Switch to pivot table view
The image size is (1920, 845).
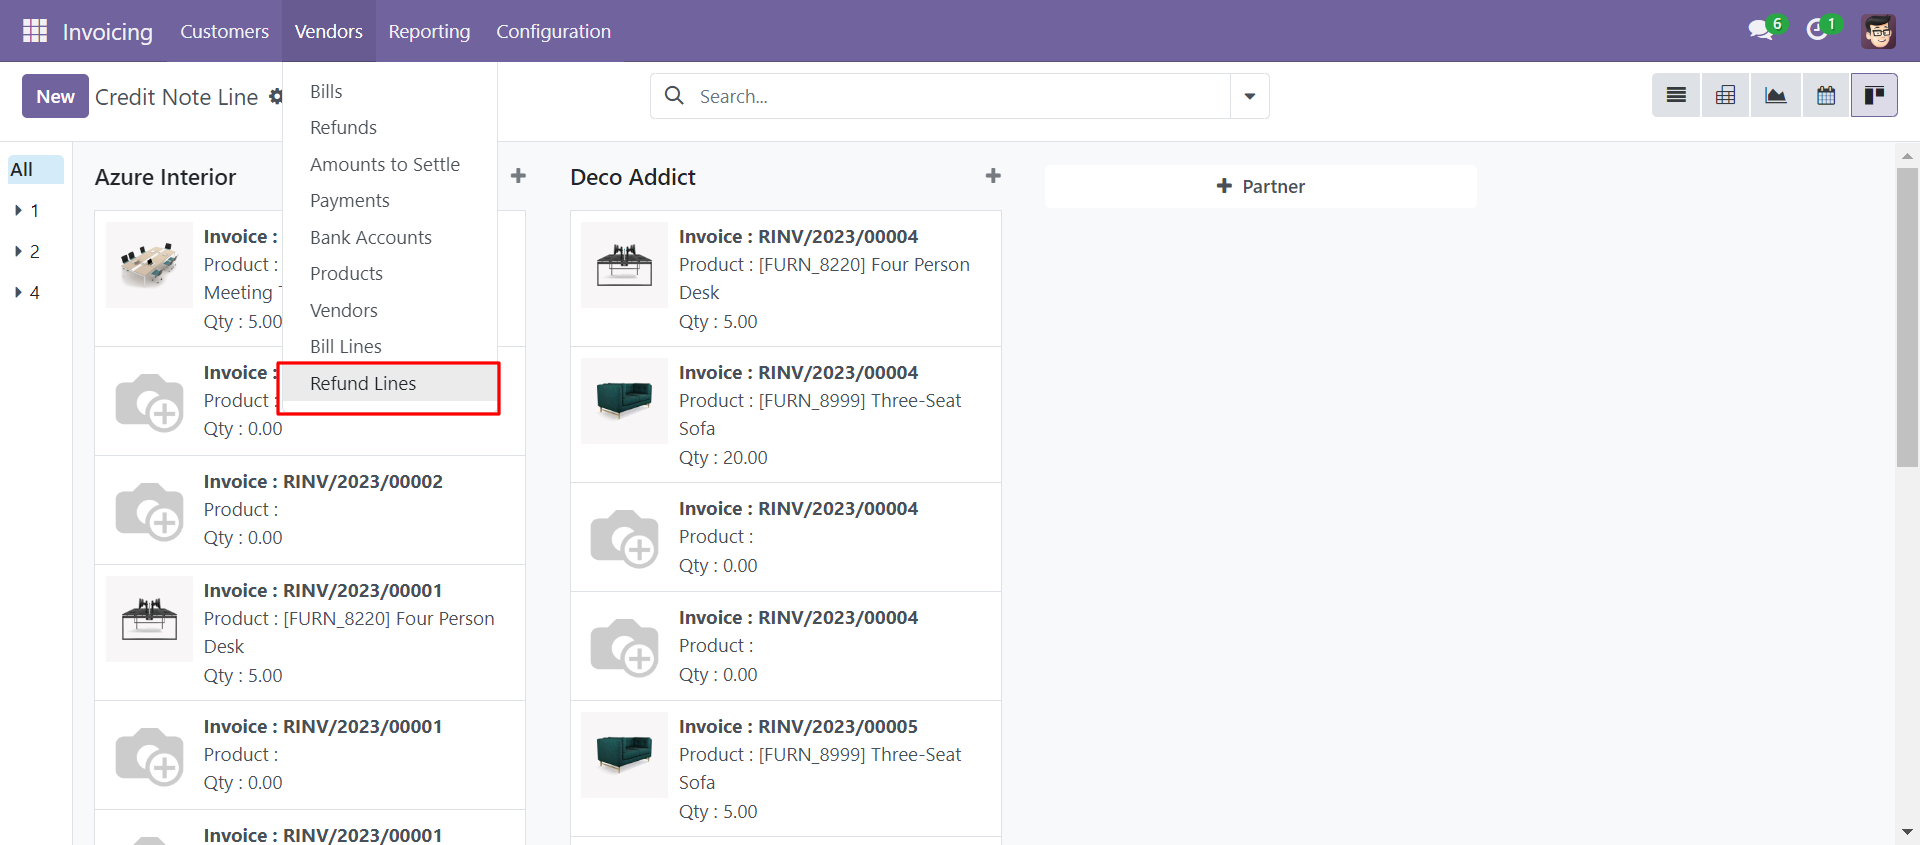tap(1725, 96)
